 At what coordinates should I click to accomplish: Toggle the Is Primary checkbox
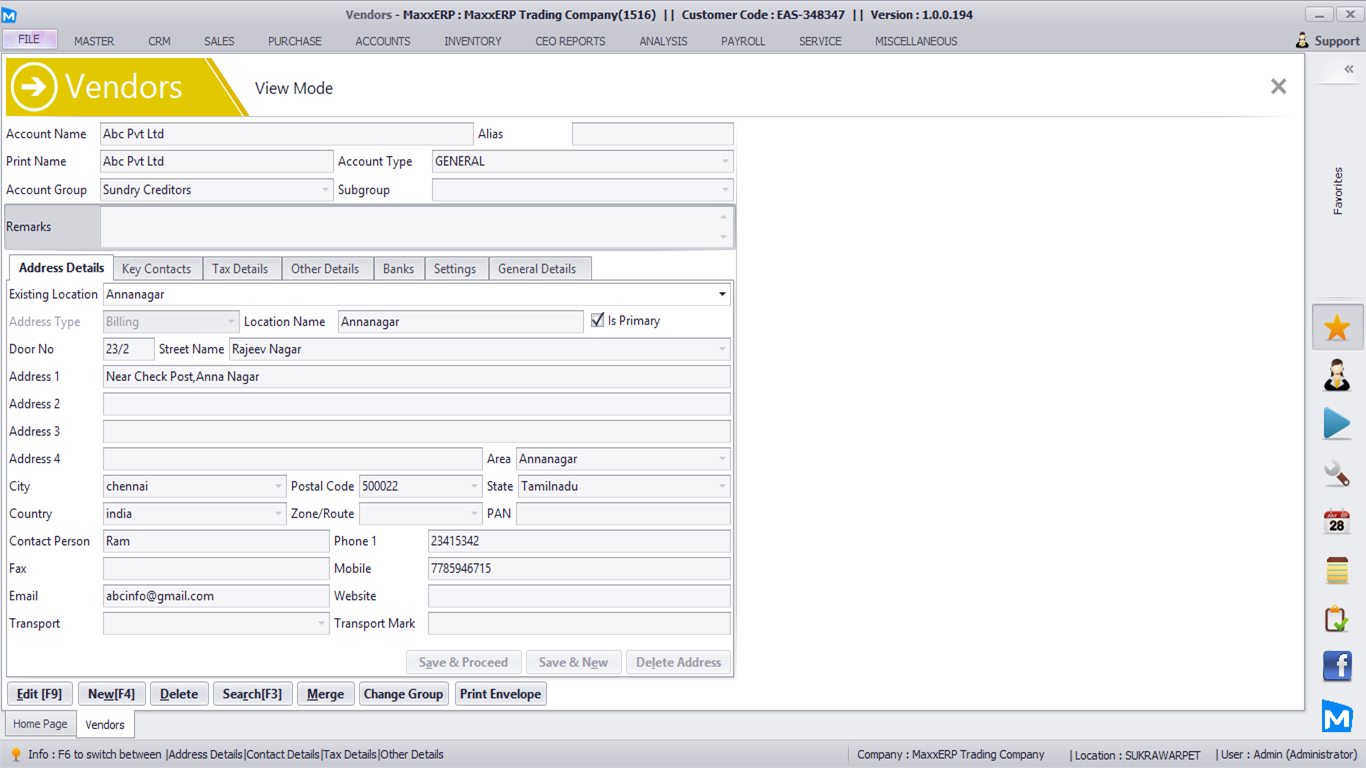598,321
